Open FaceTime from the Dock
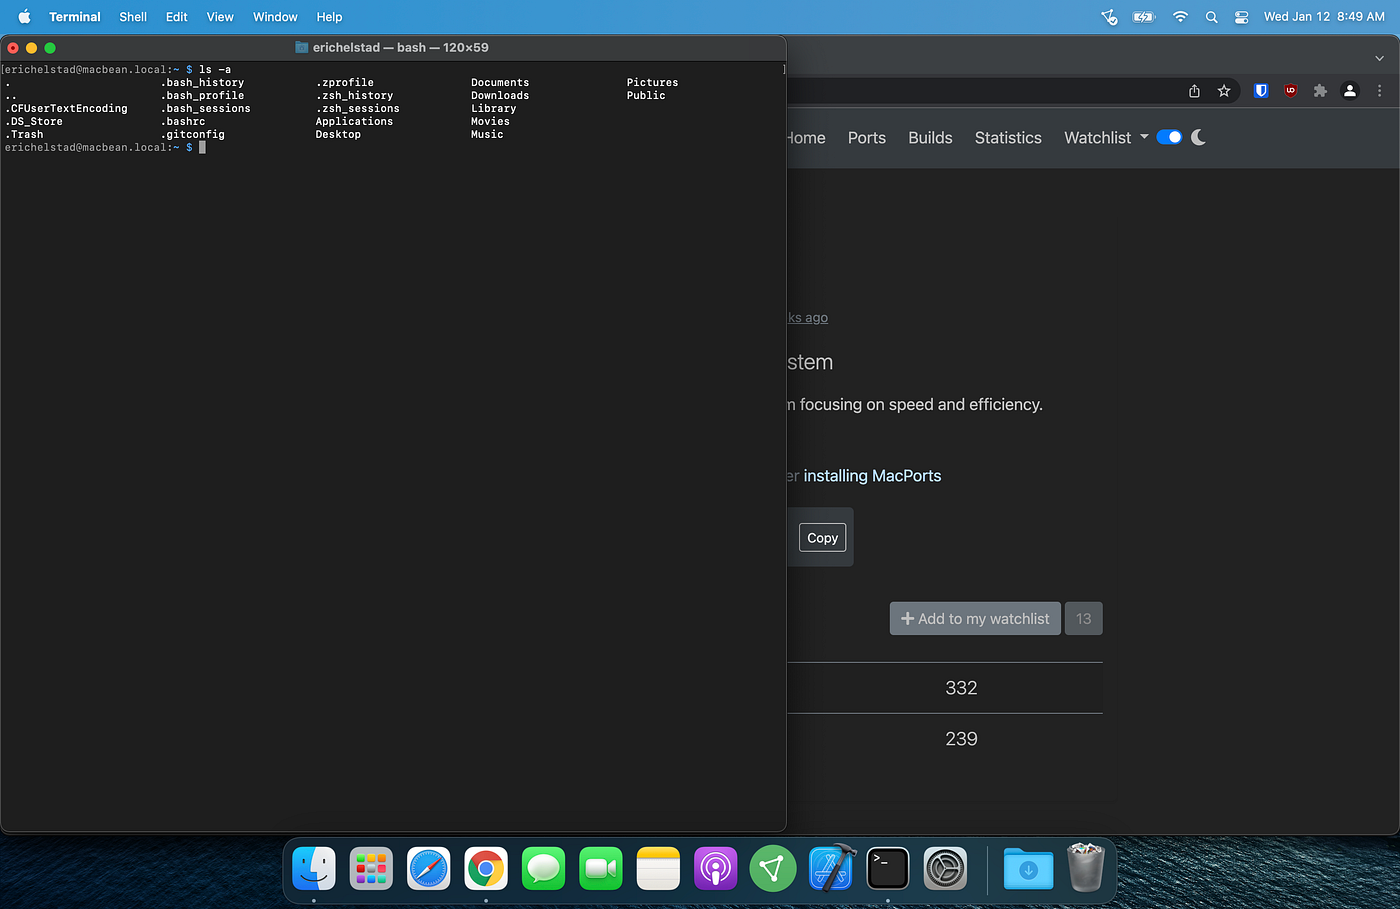The width and height of the screenshot is (1400, 909). click(601, 868)
